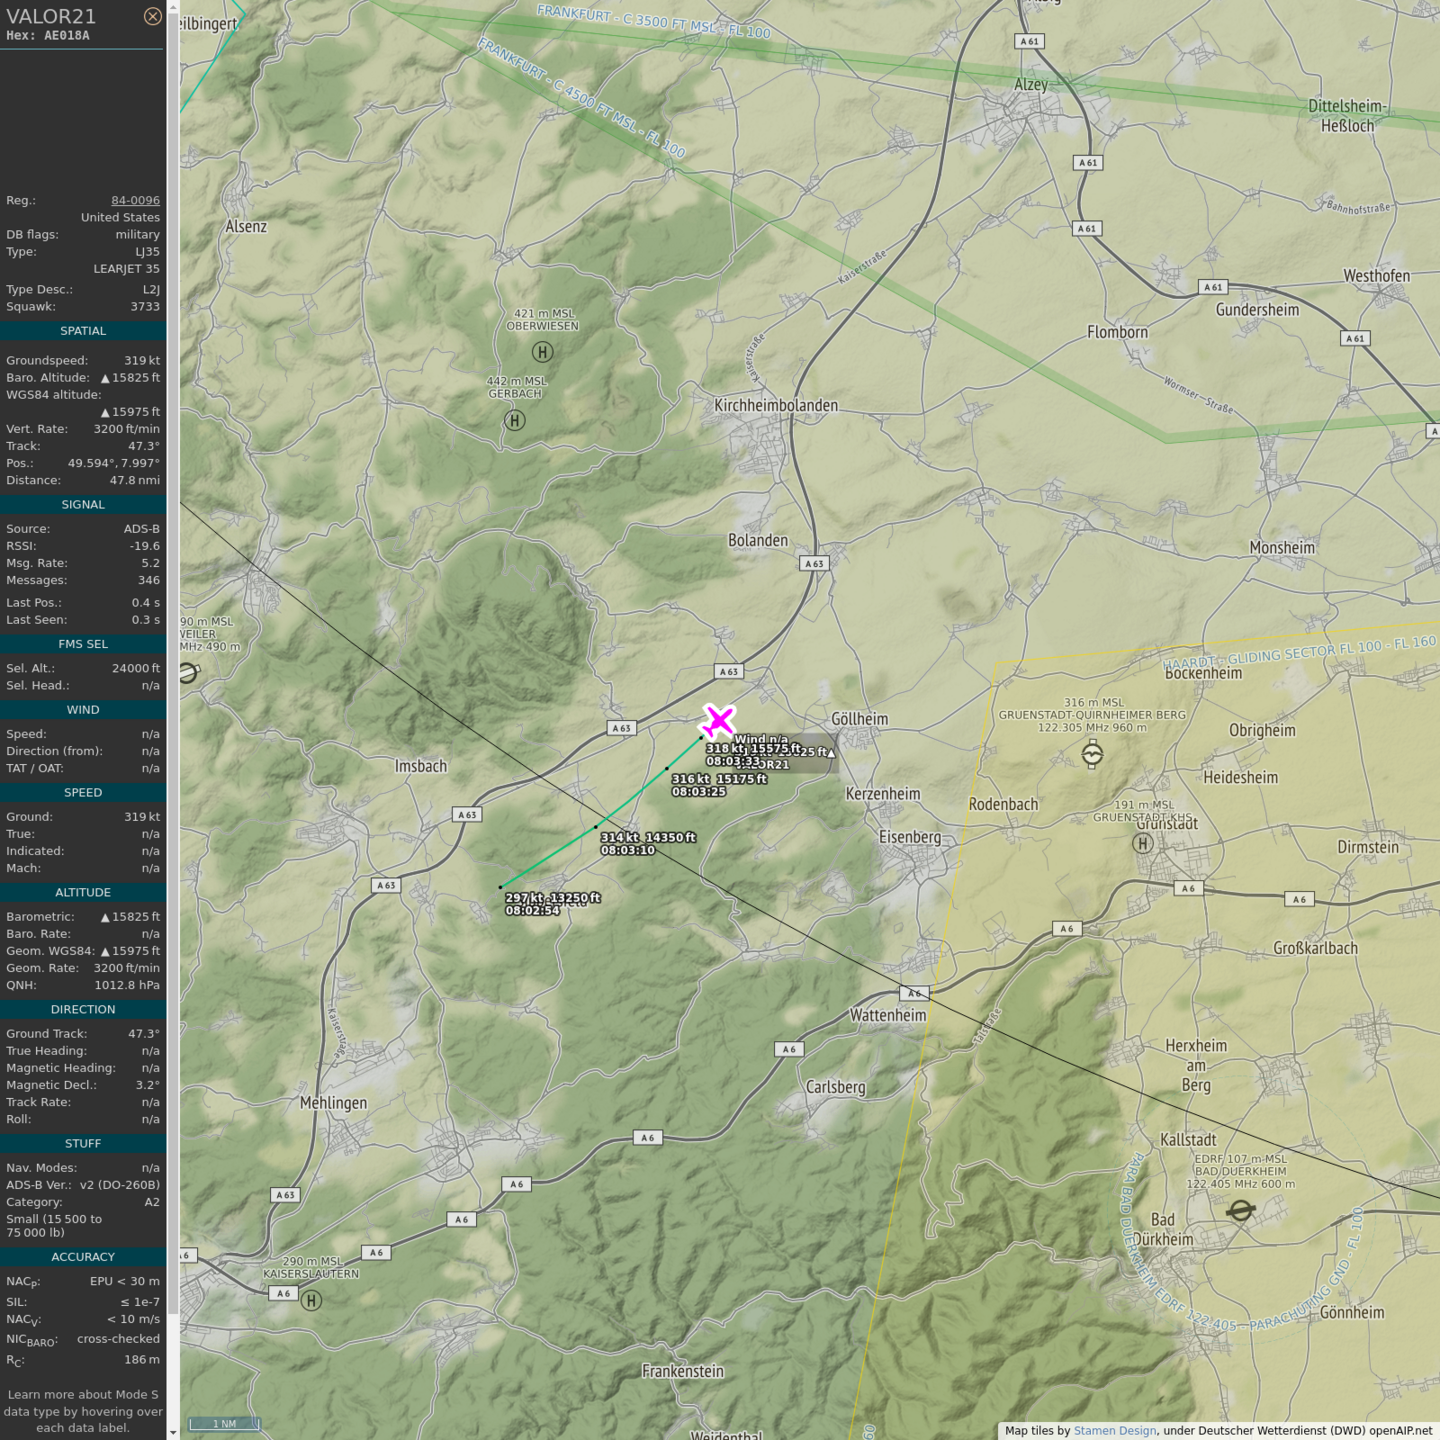Select Gruenstadt-Quirnheimer Berg glider airfield icon

pyautogui.click(x=1092, y=755)
